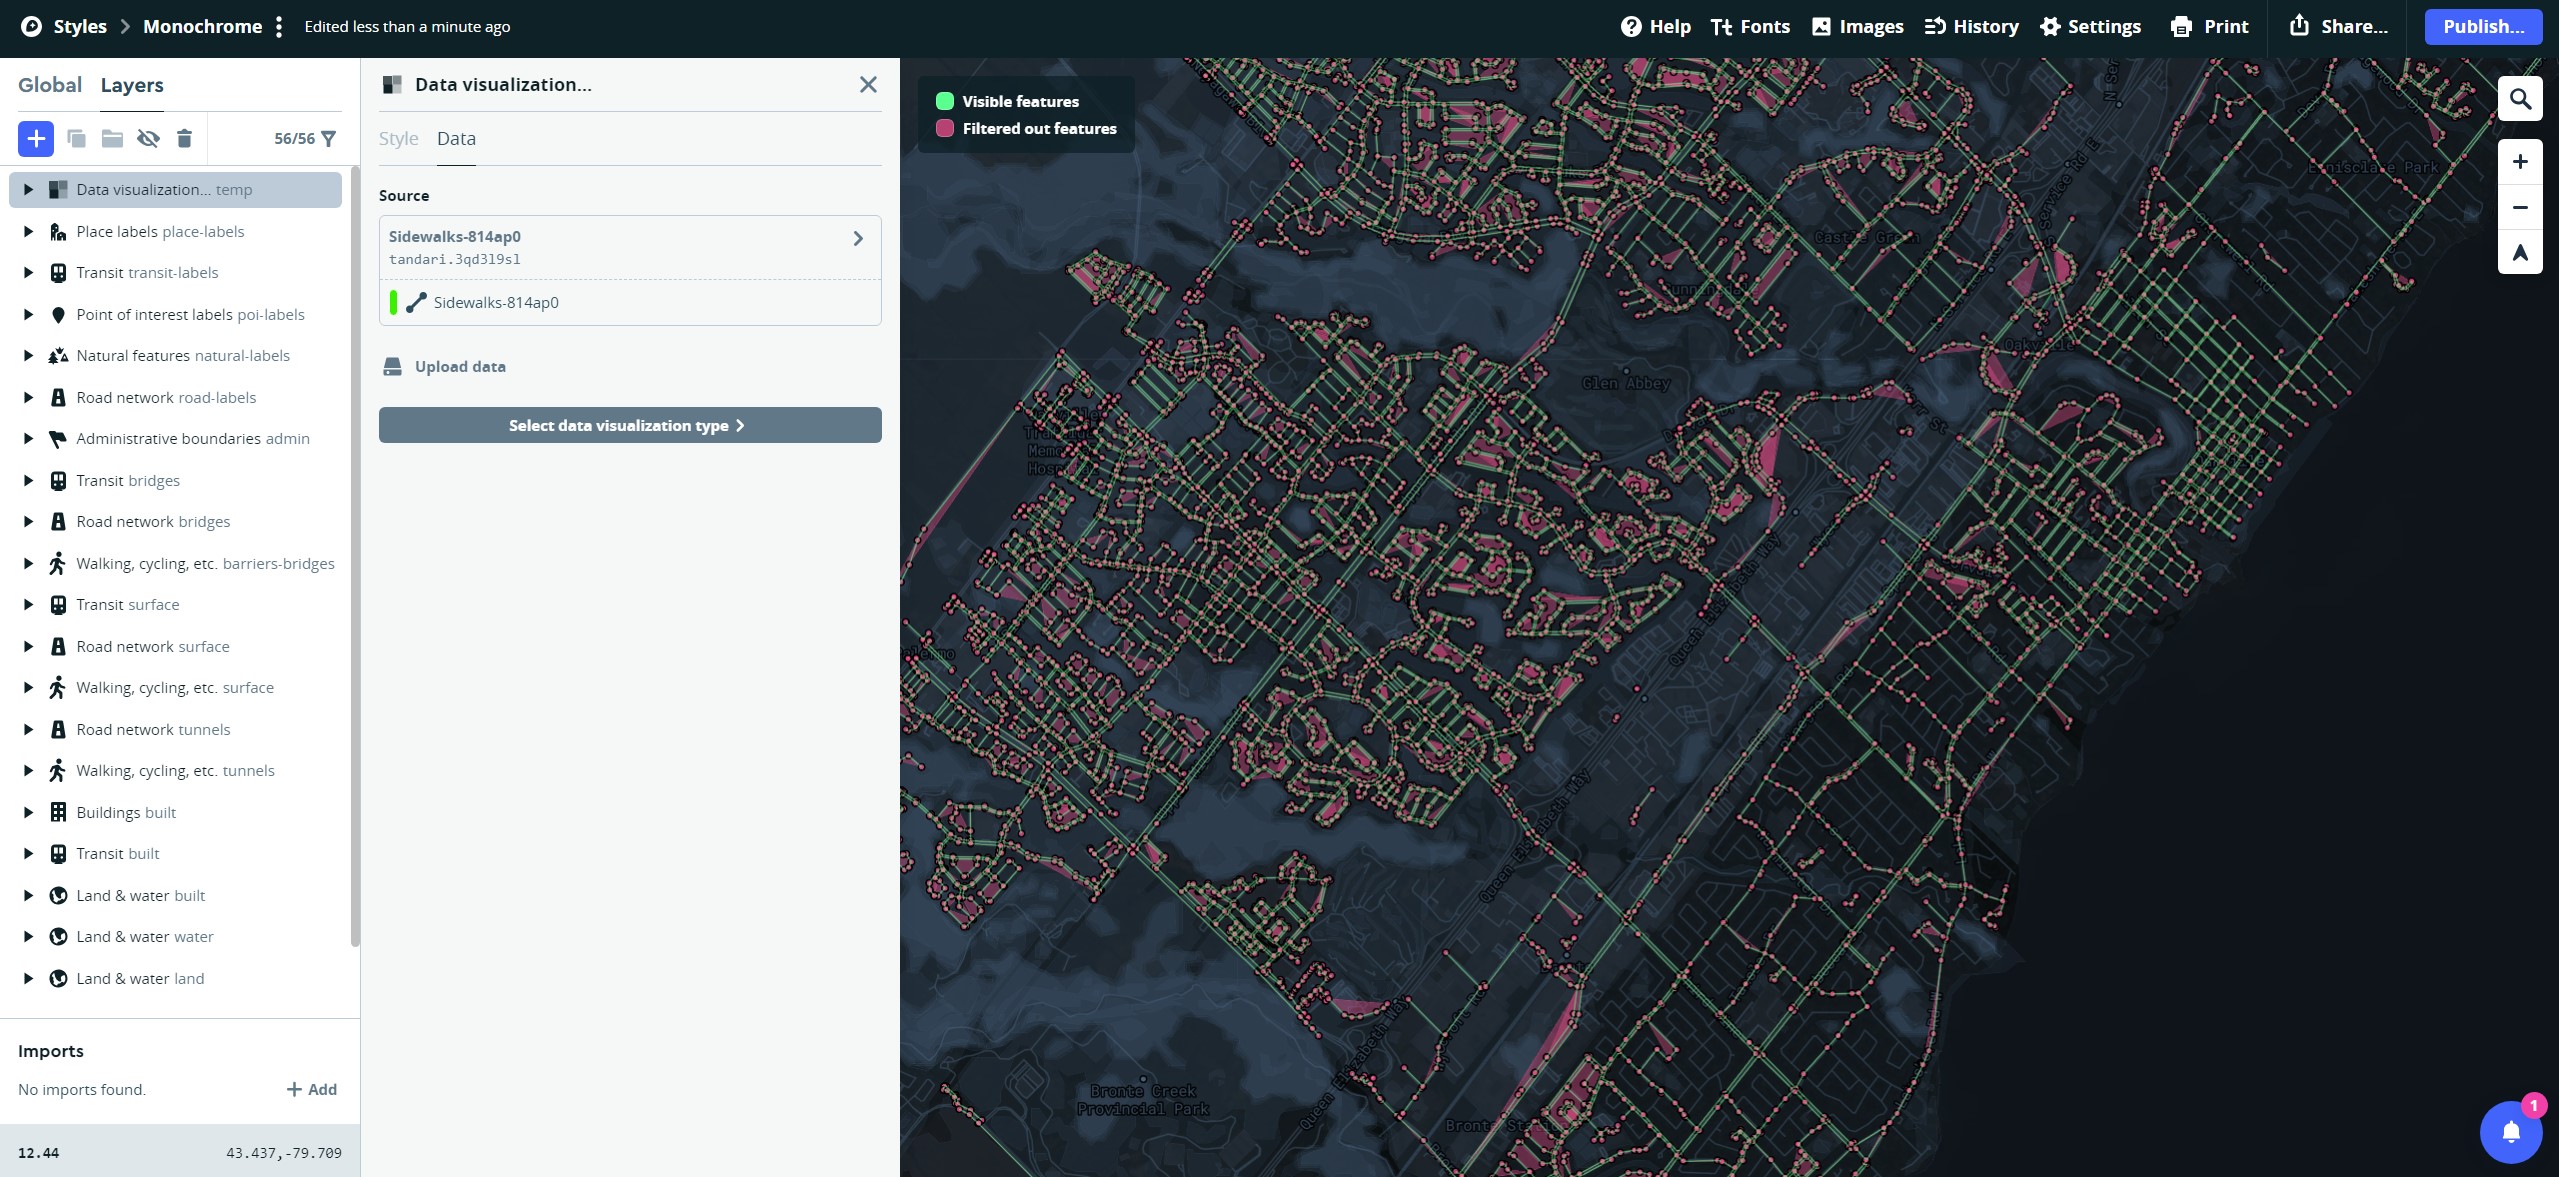Click the group layers folder icon

(112, 138)
